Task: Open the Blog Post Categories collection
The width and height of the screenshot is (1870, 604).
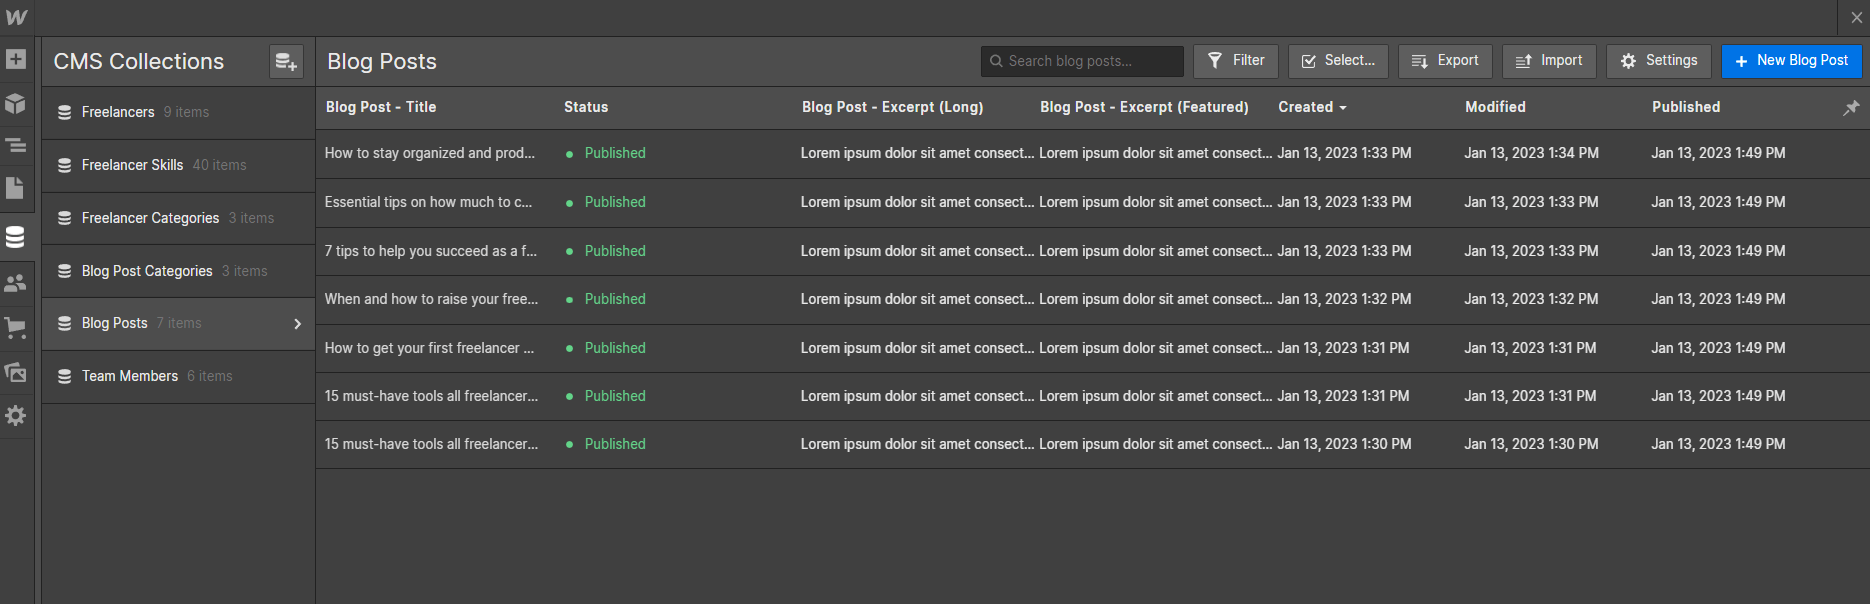Action: point(178,271)
